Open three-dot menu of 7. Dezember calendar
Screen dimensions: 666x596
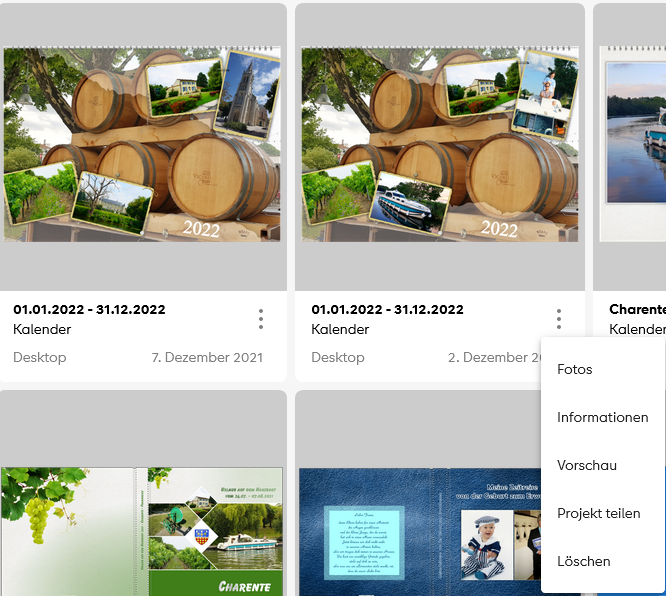[x=261, y=319]
